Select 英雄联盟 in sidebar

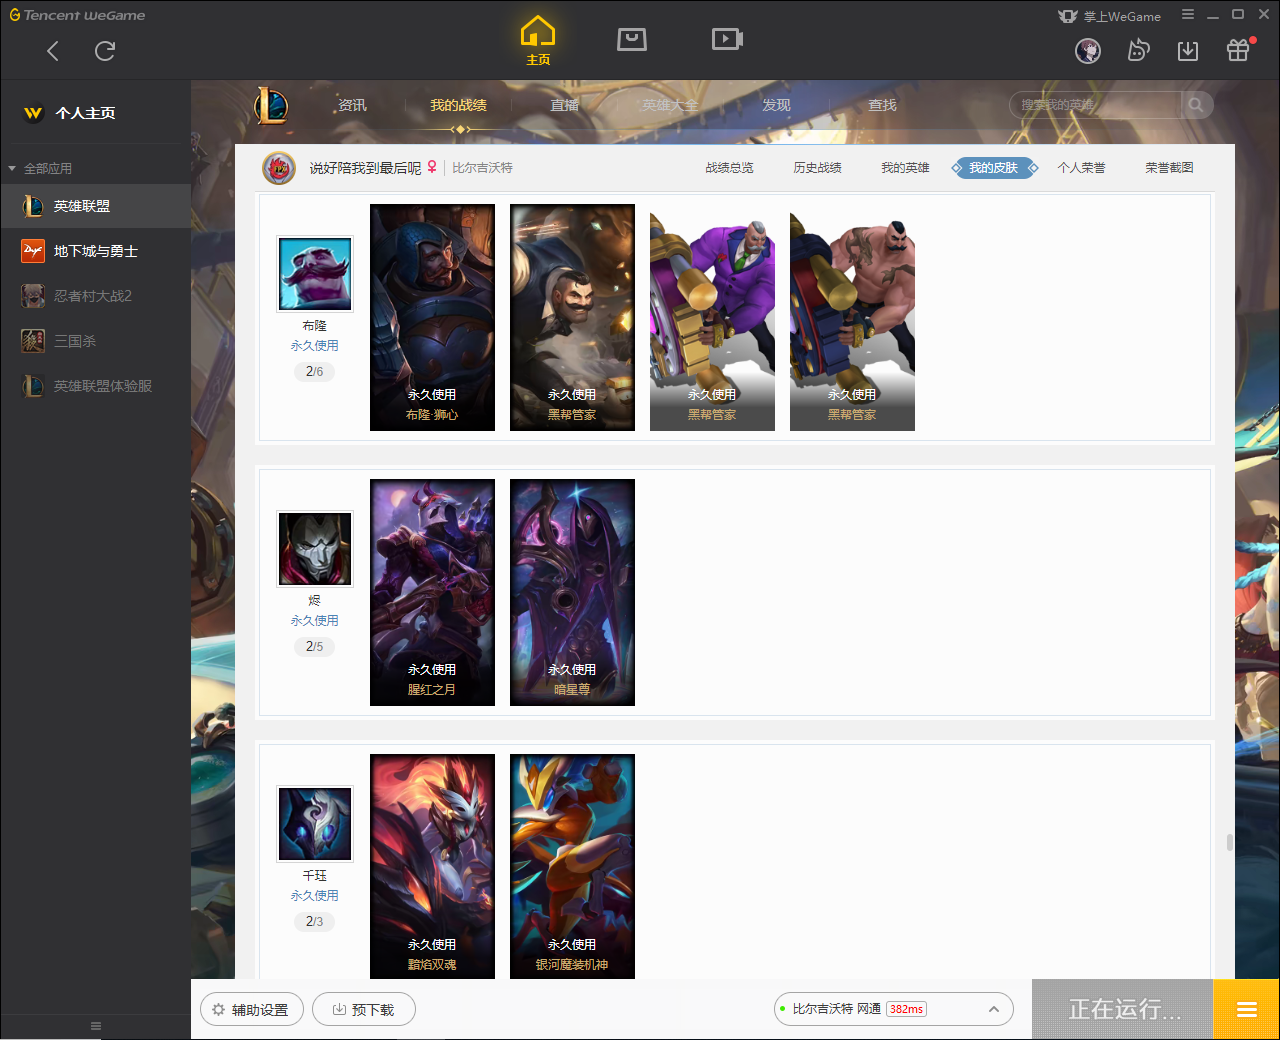click(x=95, y=206)
